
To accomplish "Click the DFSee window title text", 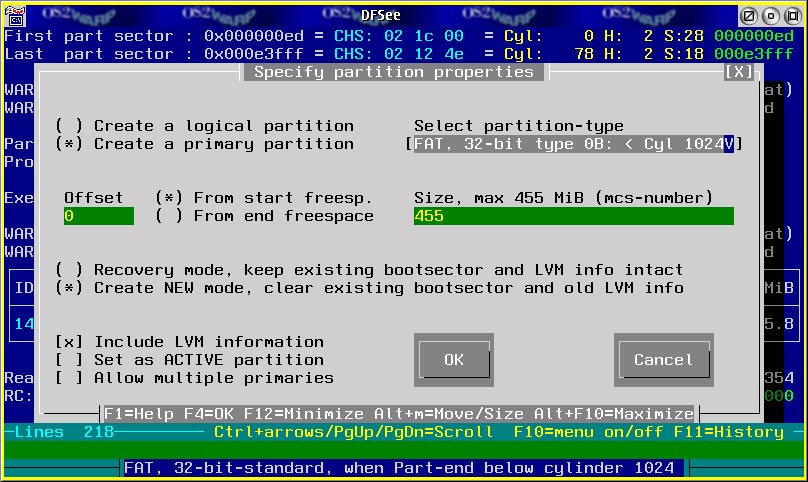I will coord(381,15).
